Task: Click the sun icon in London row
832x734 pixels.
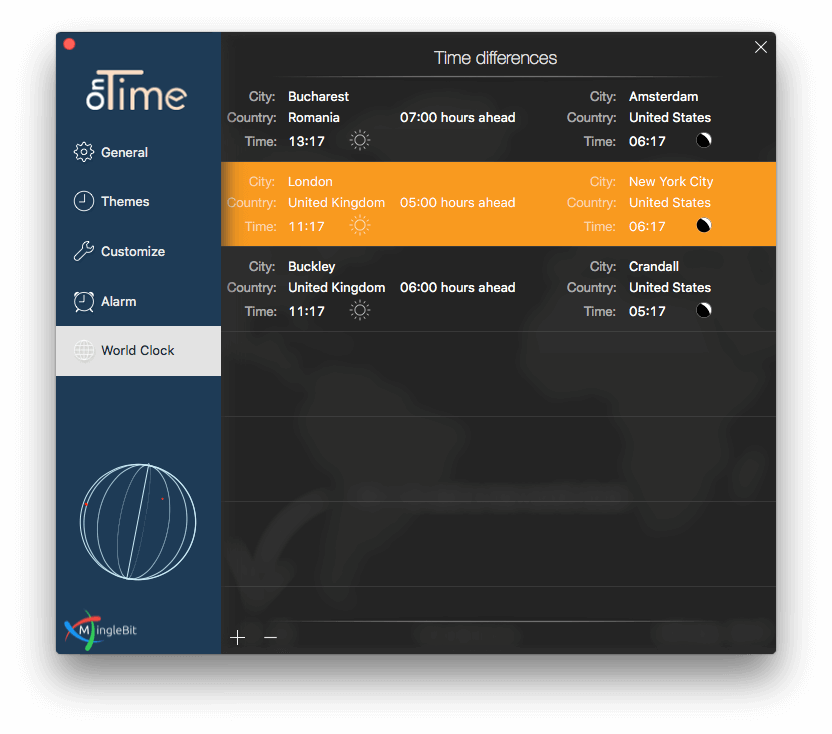Action: [x=360, y=226]
